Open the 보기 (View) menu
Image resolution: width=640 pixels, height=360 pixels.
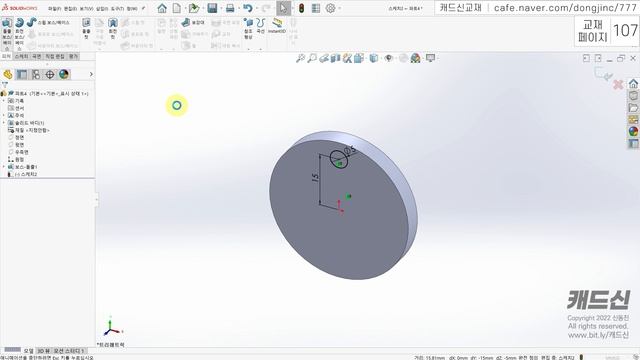(x=86, y=9)
